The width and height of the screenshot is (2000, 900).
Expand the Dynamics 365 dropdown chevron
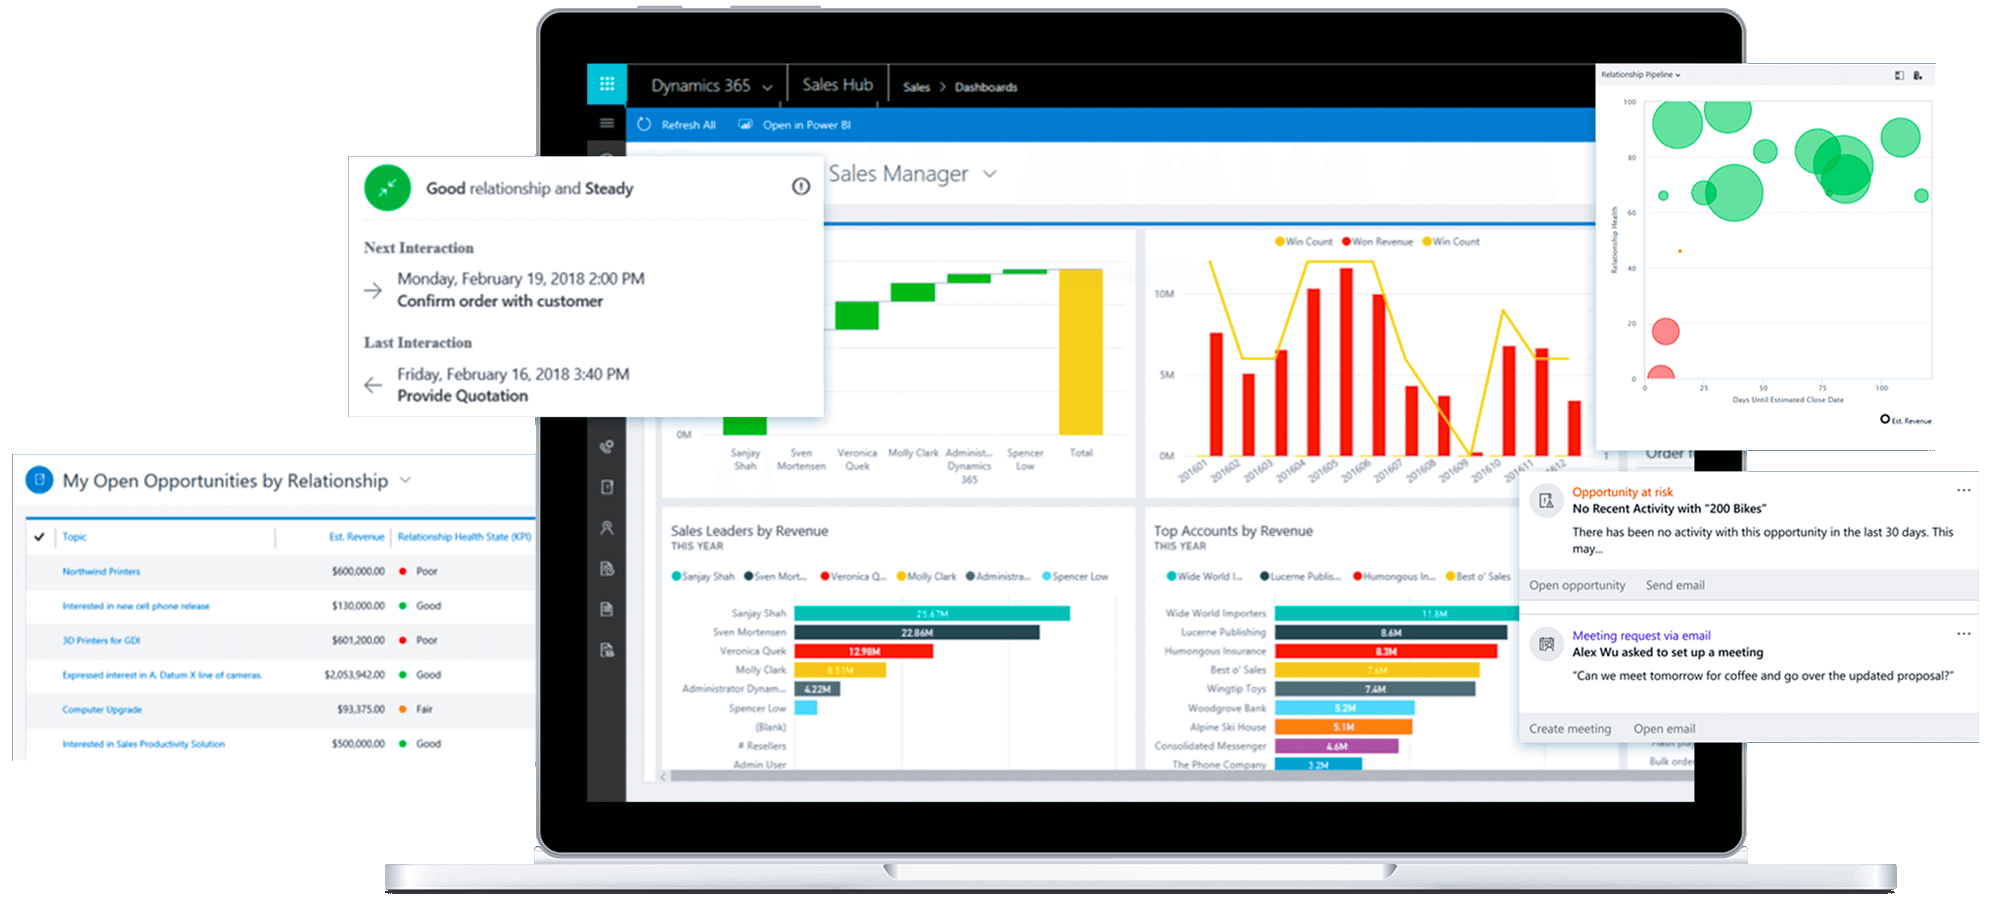click(767, 87)
